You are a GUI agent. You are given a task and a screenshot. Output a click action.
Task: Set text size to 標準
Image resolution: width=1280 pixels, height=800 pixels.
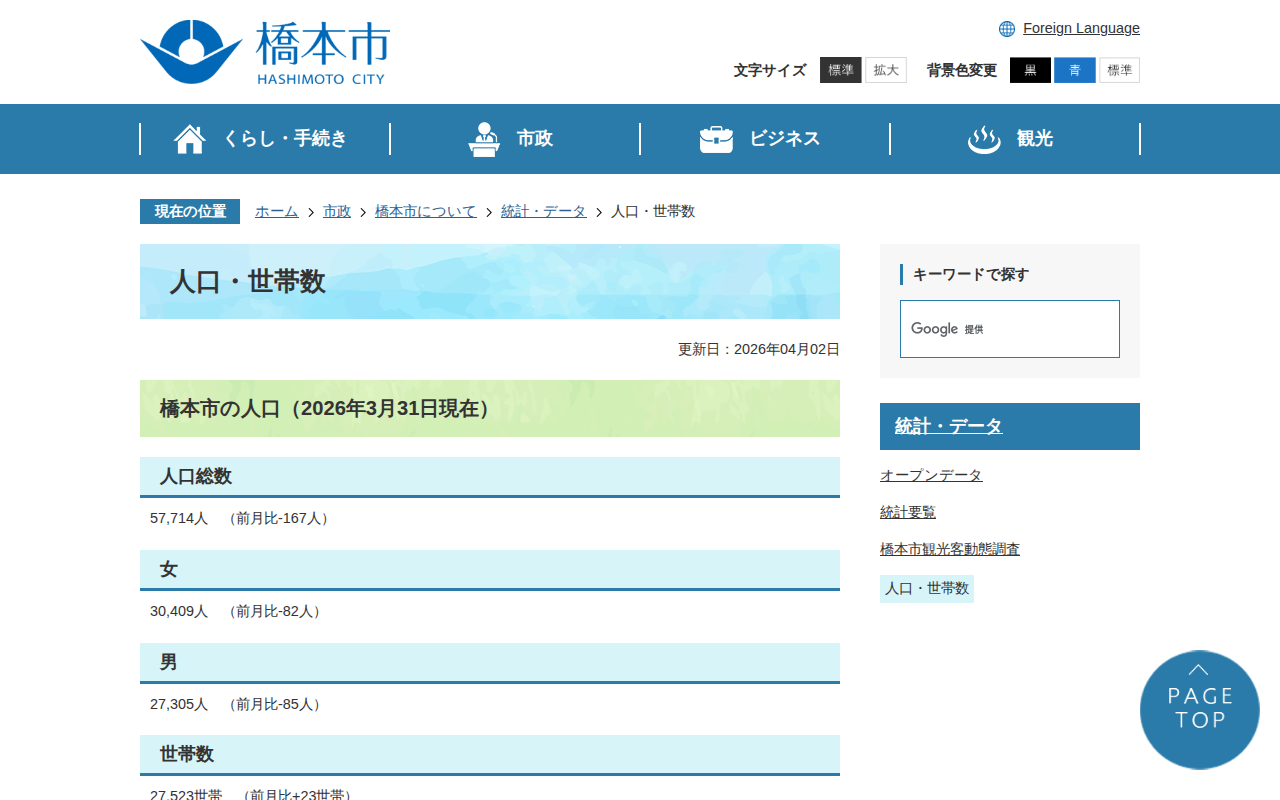(x=840, y=70)
